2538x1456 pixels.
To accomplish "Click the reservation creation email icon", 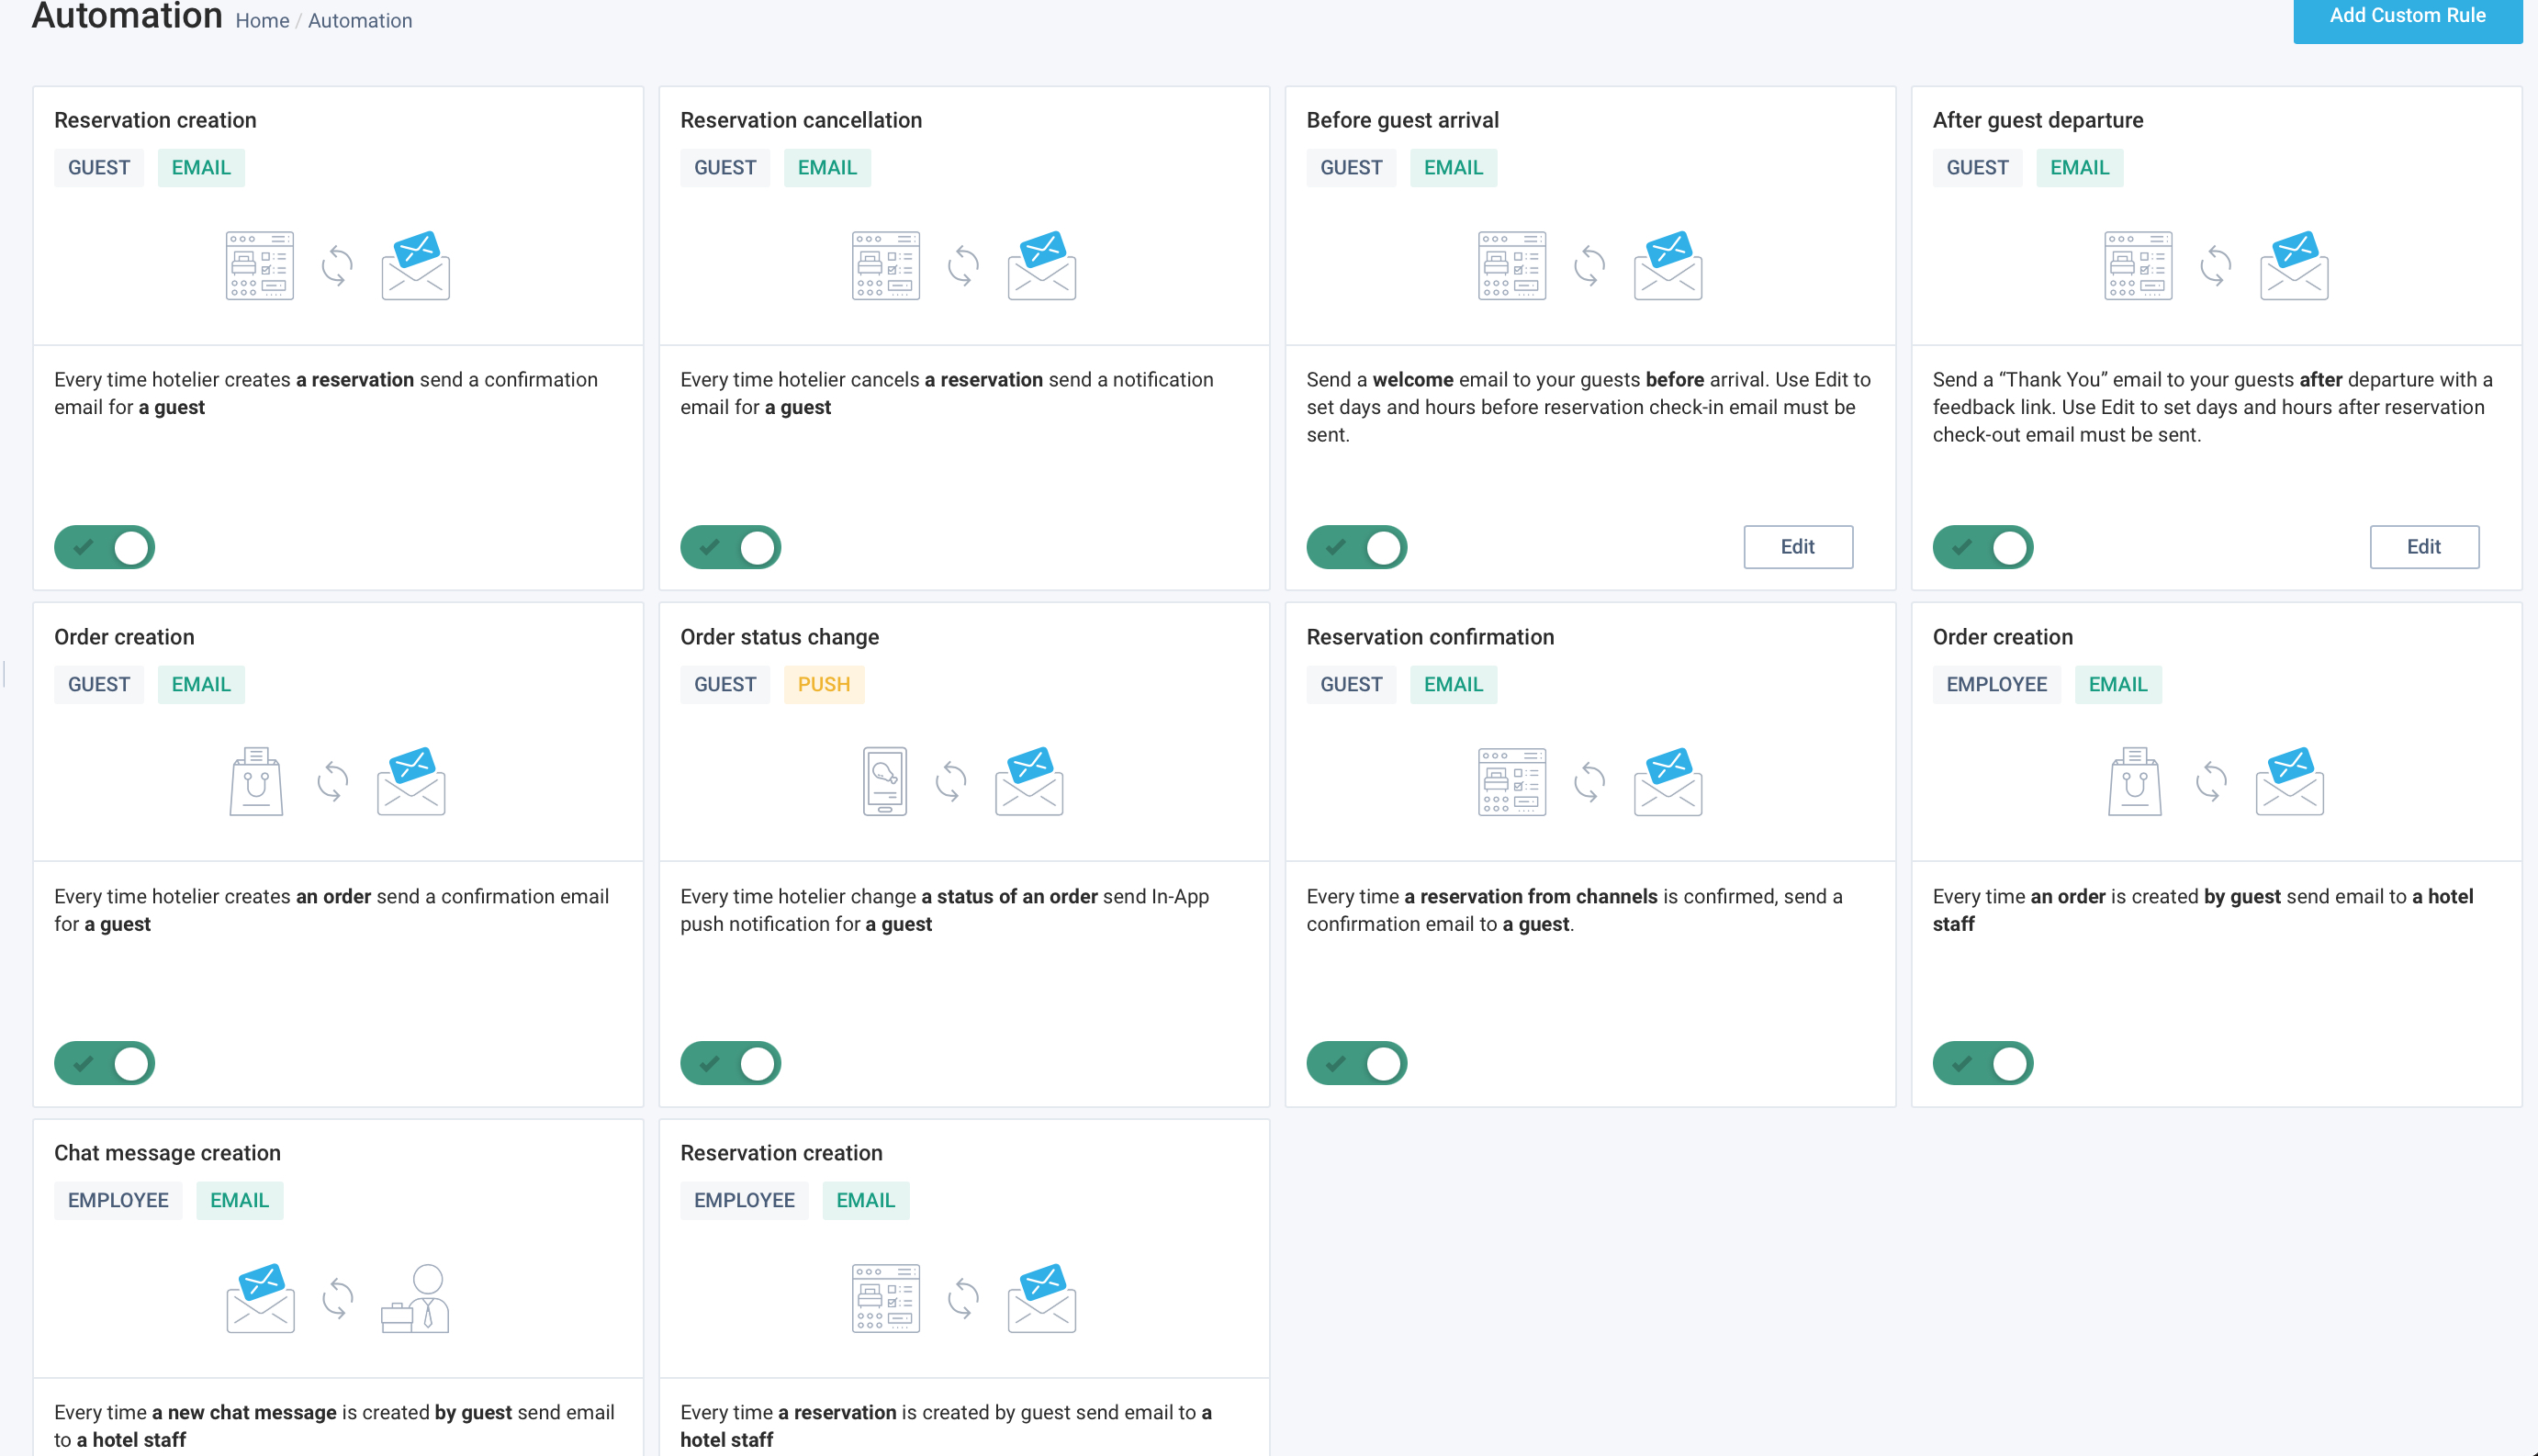I will 415,263.
